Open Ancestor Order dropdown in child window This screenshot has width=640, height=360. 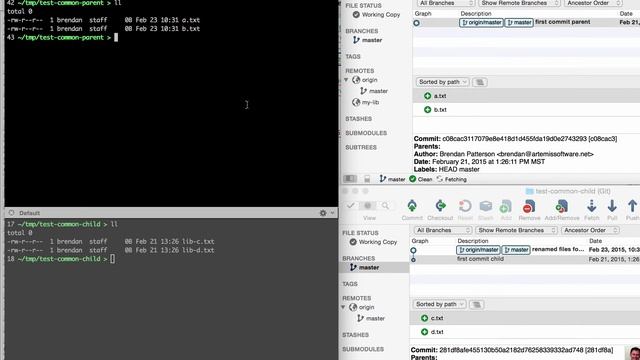[x=590, y=230]
